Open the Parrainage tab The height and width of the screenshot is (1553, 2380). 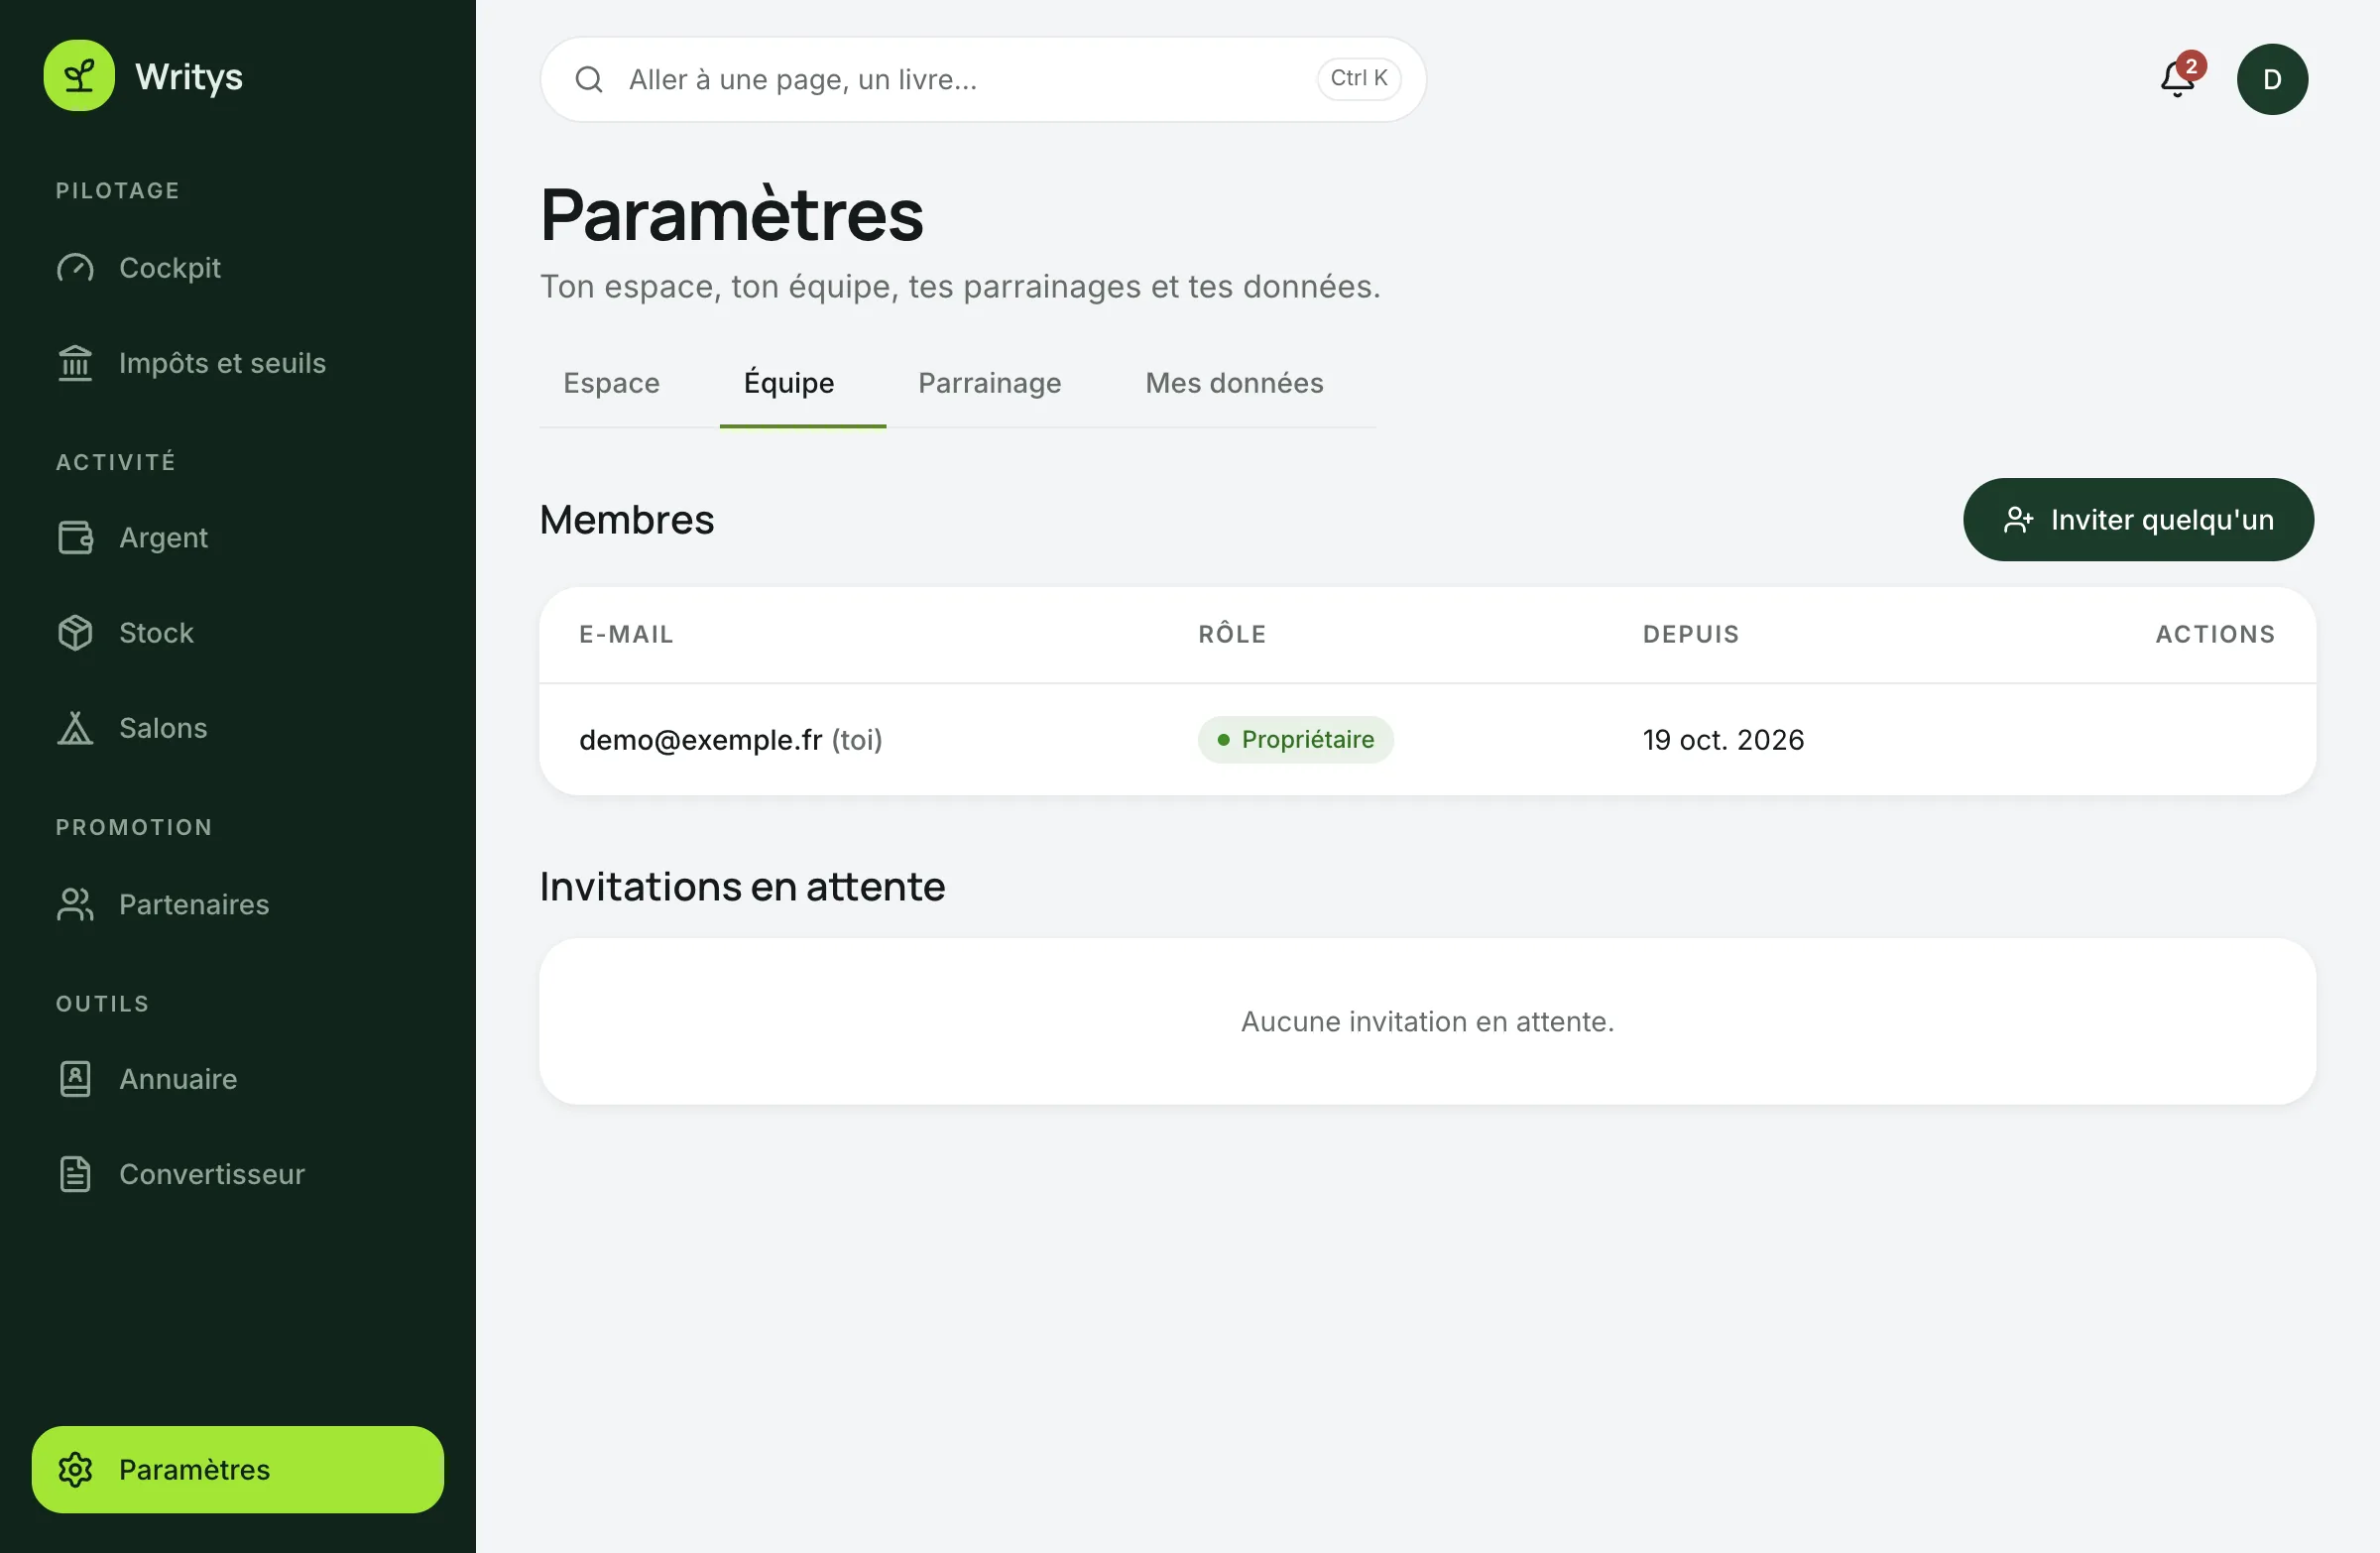point(989,383)
